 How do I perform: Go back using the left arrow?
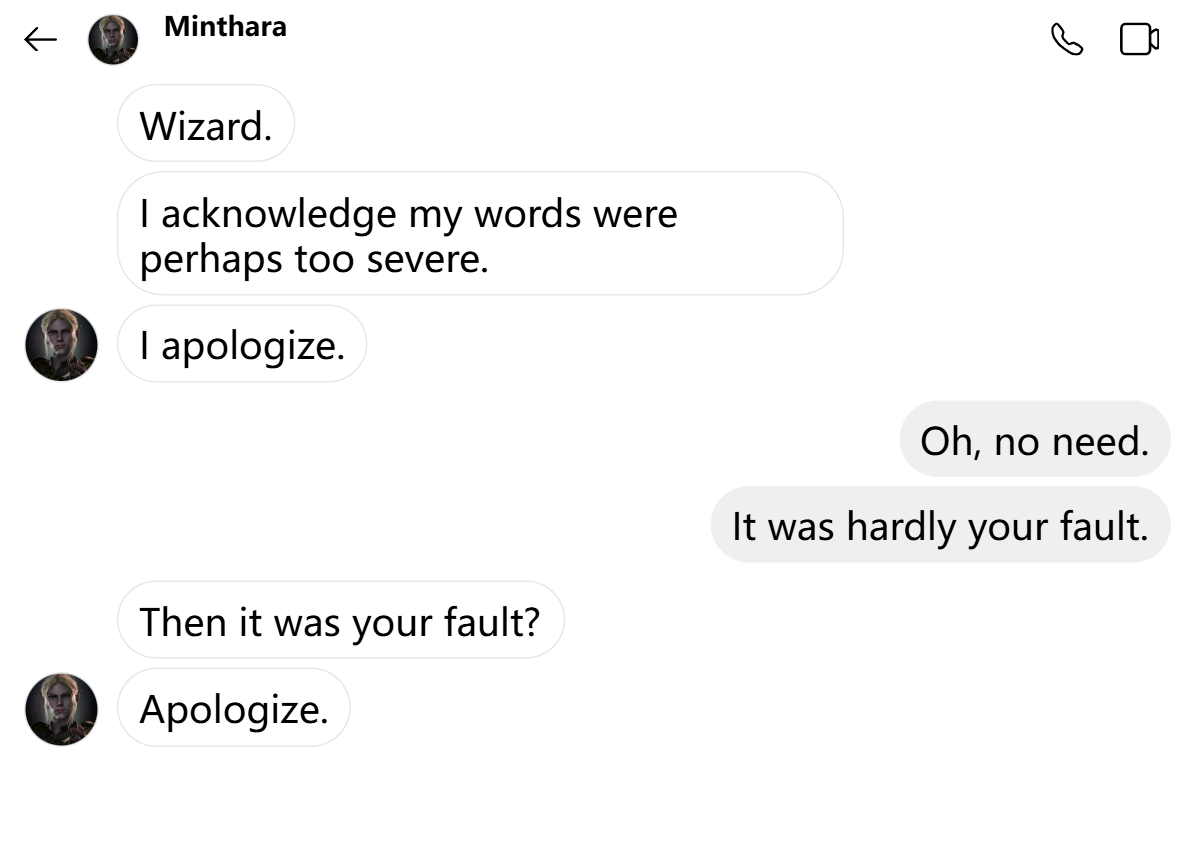[x=40, y=40]
